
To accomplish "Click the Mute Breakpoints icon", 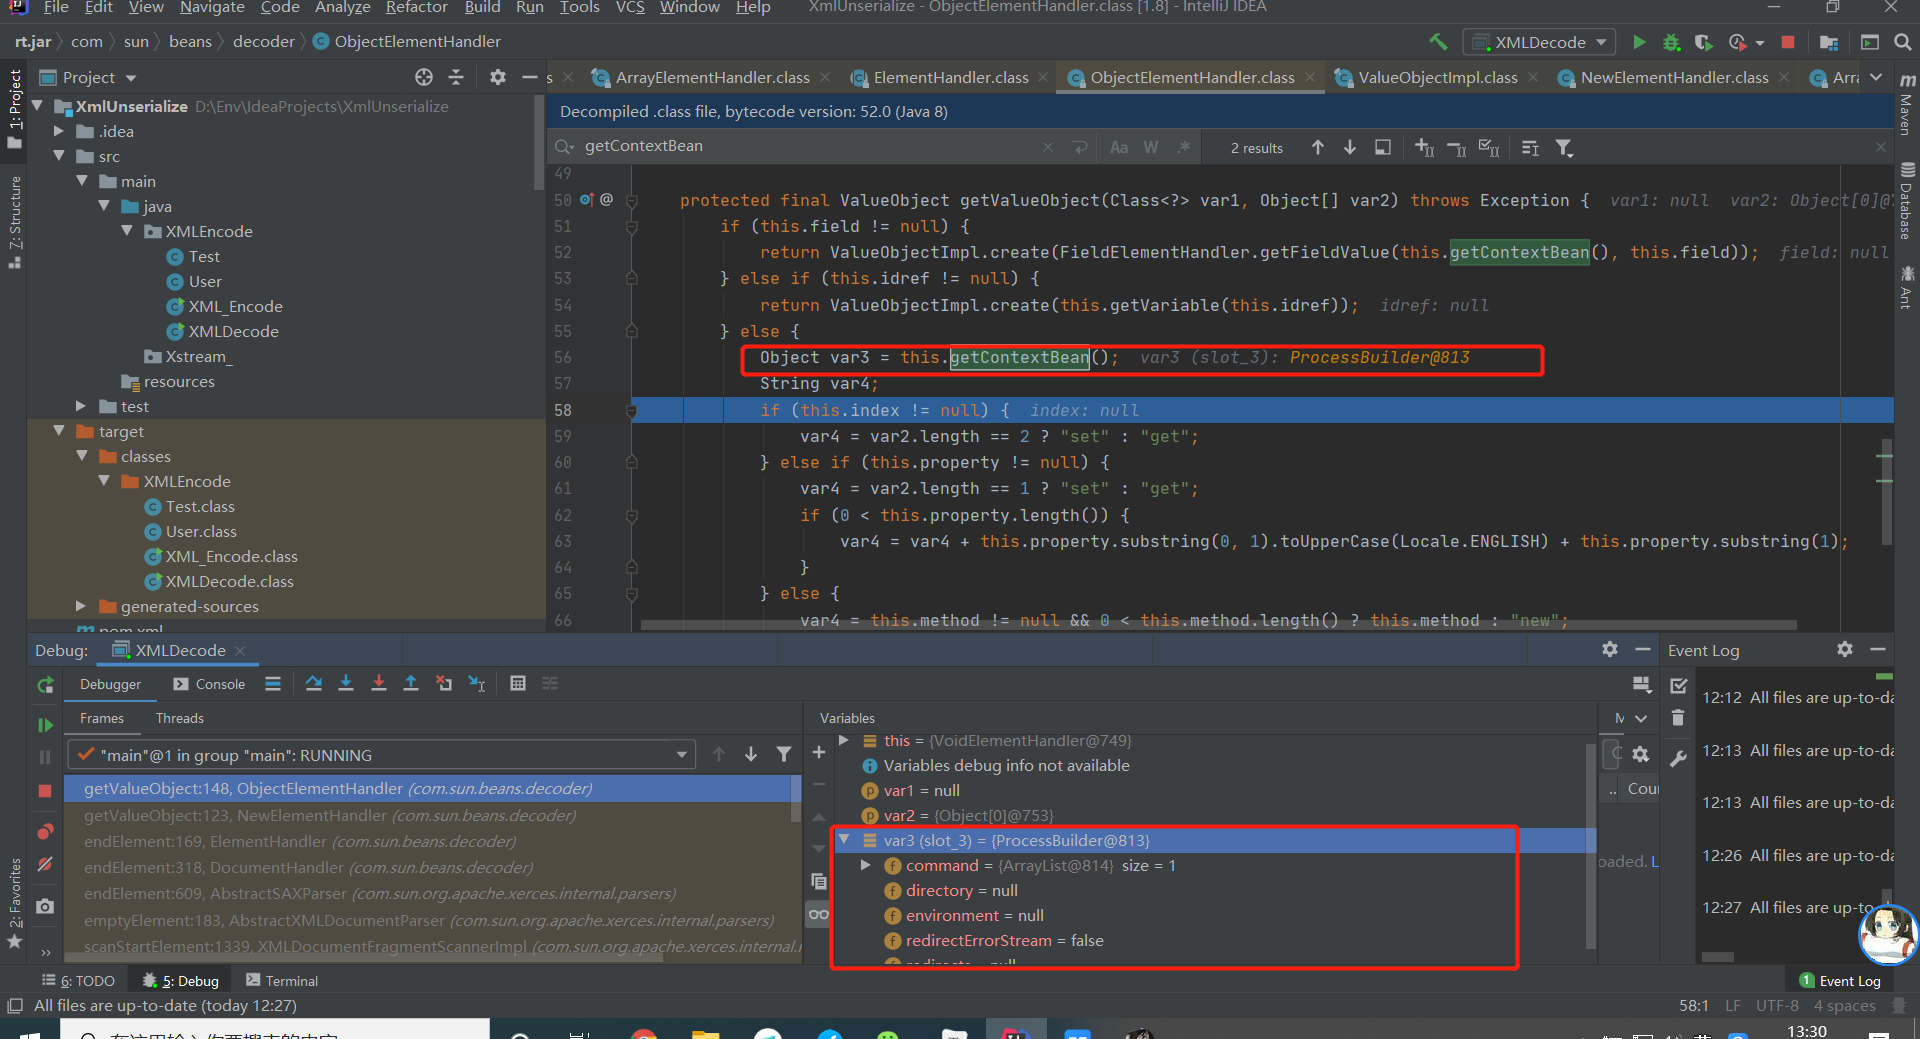I will tap(45, 864).
